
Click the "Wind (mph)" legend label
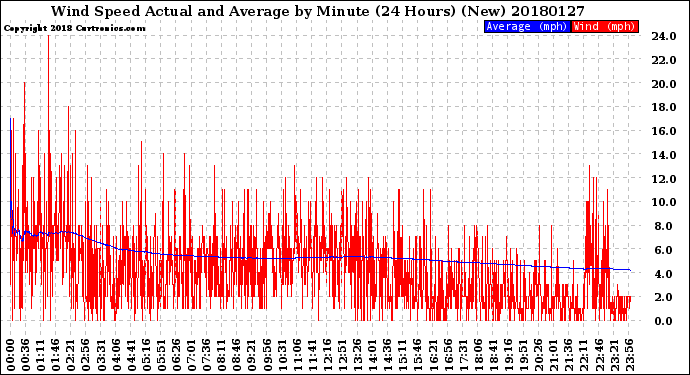click(604, 26)
